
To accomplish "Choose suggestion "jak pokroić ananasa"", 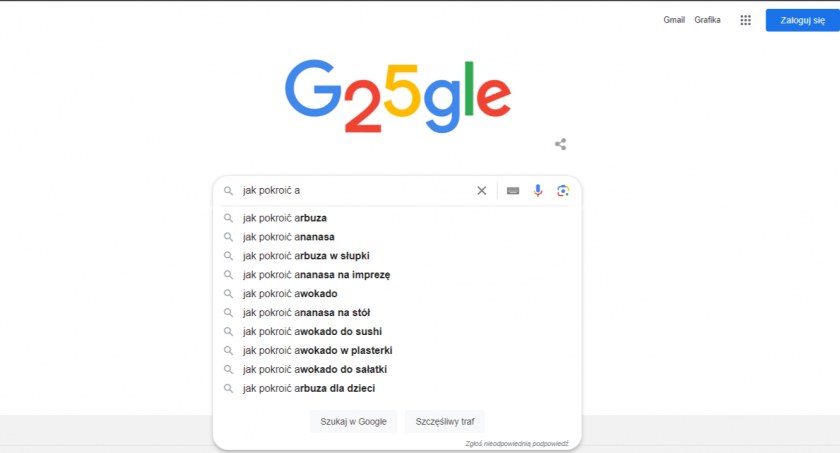I will [x=289, y=236].
